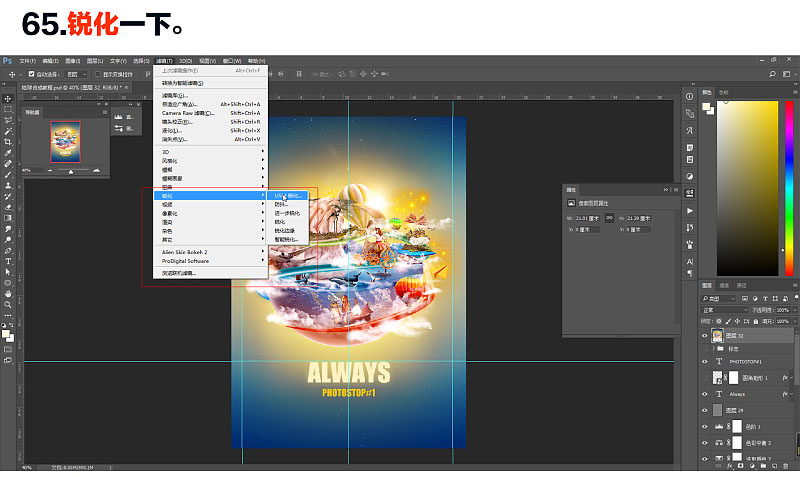Open Alien Skin Bokeh 2 menu item
Image resolution: width=800 pixels, height=477 pixels.
(210, 252)
